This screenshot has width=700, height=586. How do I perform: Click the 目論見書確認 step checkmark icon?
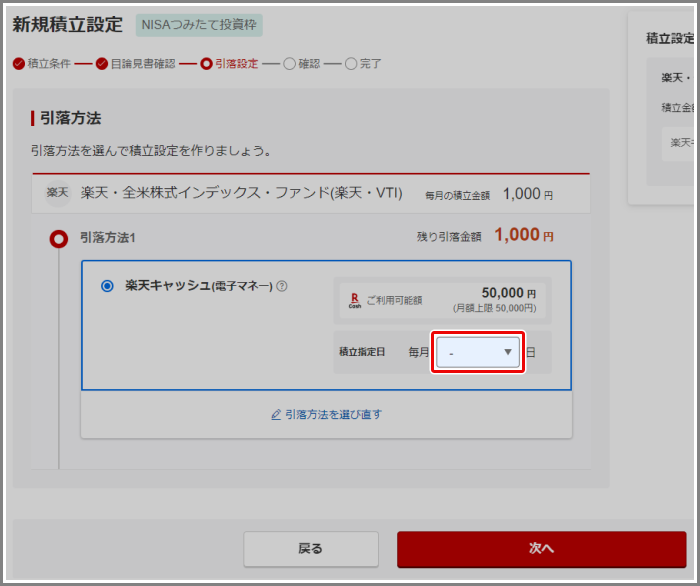pyautogui.click(x=102, y=64)
